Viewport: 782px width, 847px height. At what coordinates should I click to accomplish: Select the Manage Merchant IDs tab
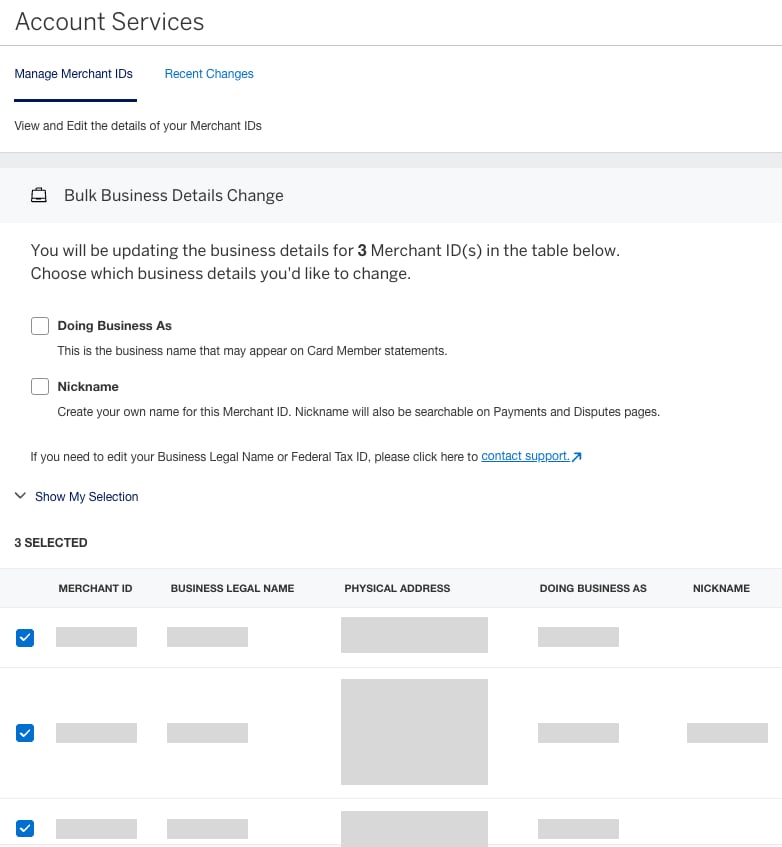[74, 74]
